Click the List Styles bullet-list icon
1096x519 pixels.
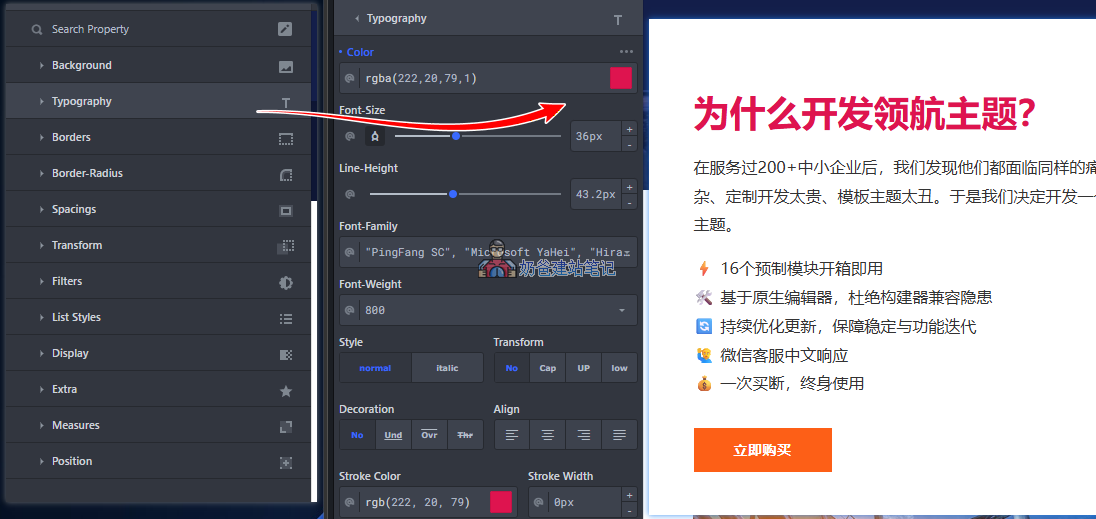(285, 319)
